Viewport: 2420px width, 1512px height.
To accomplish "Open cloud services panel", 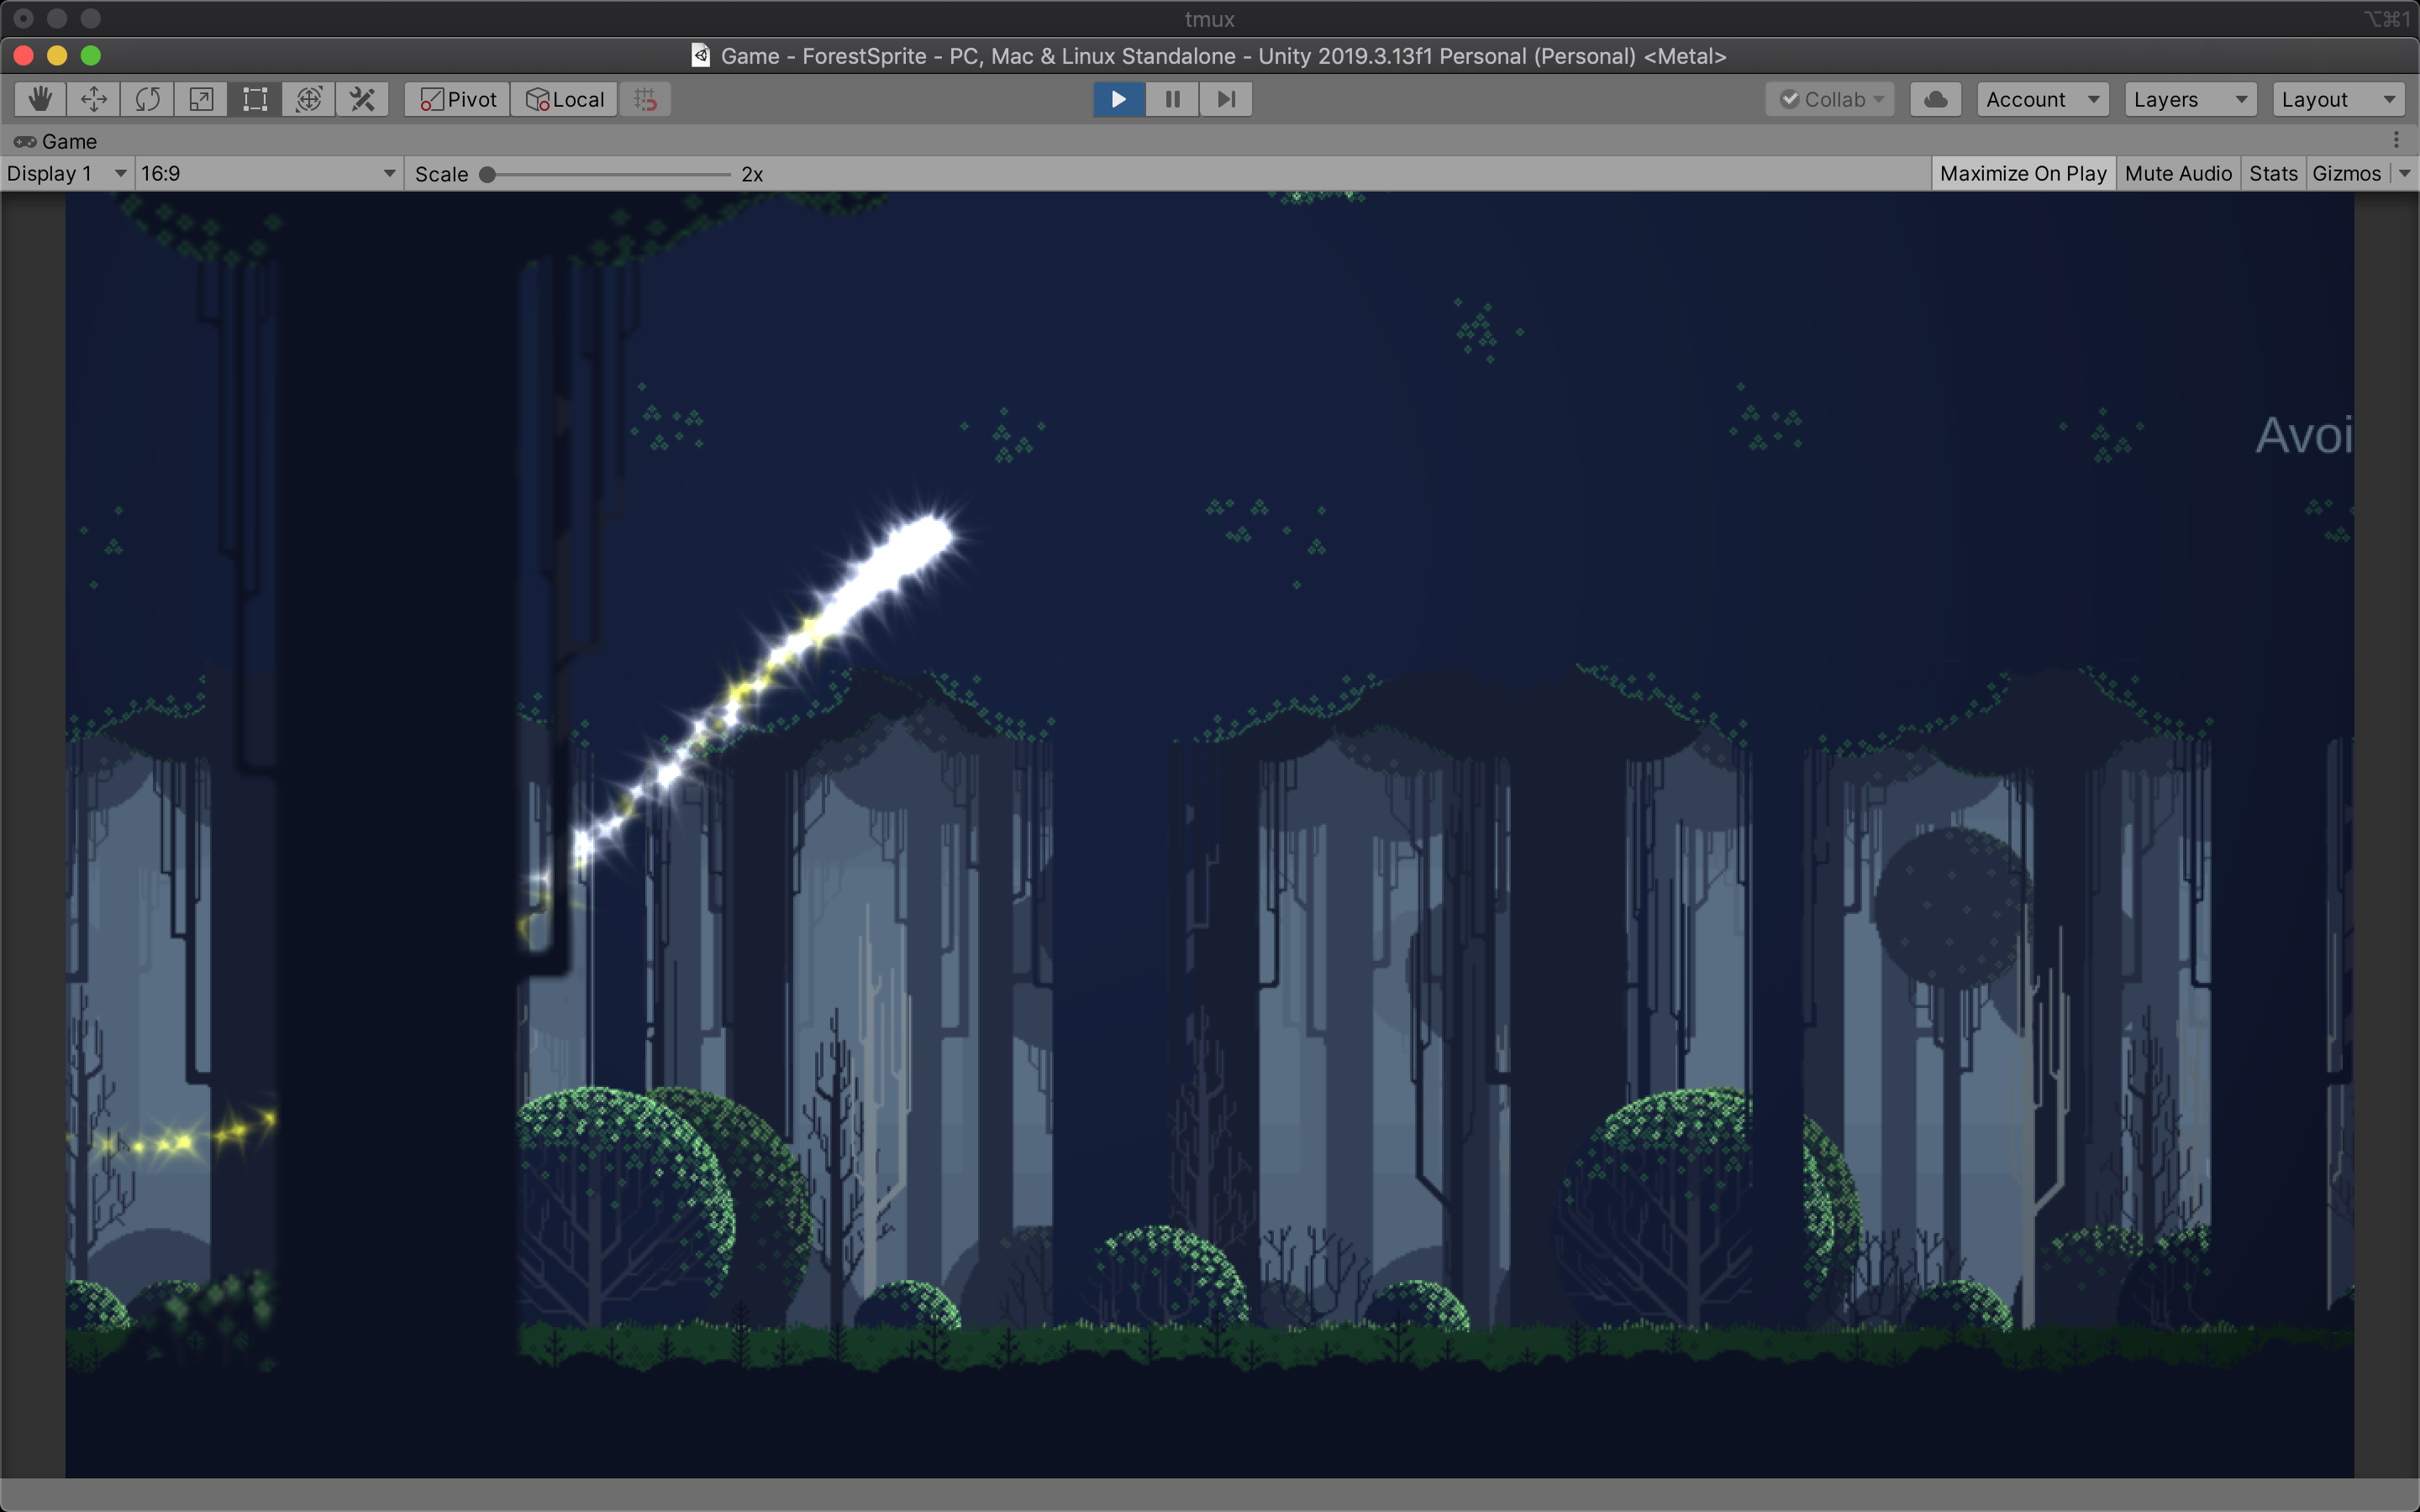I will pos(1935,99).
